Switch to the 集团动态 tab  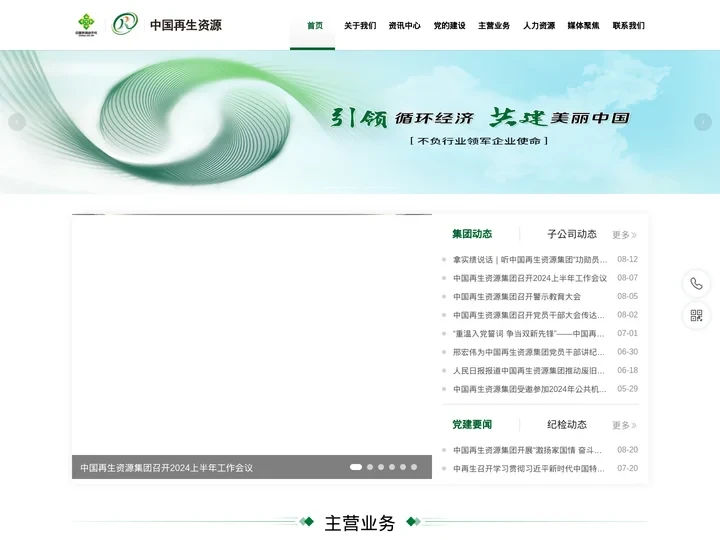coord(472,234)
